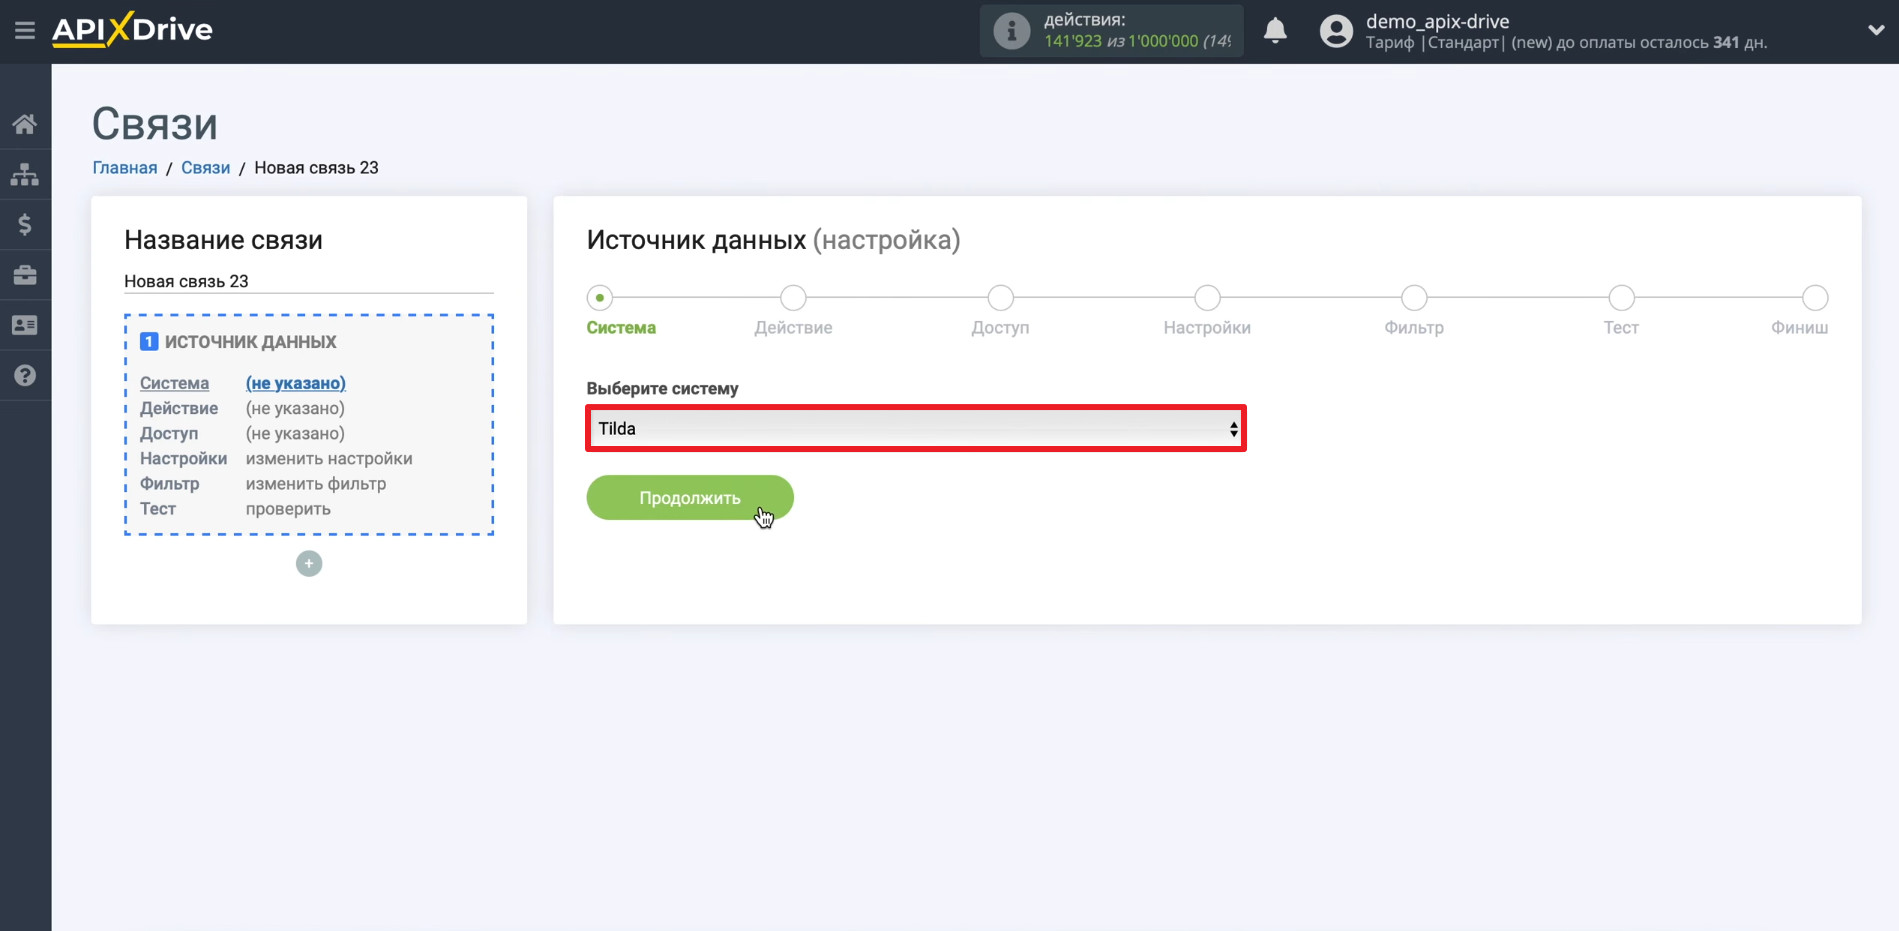
Task: Click the briefcase icon in the sidebar
Action: pyautogui.click(x=25, y=275)
